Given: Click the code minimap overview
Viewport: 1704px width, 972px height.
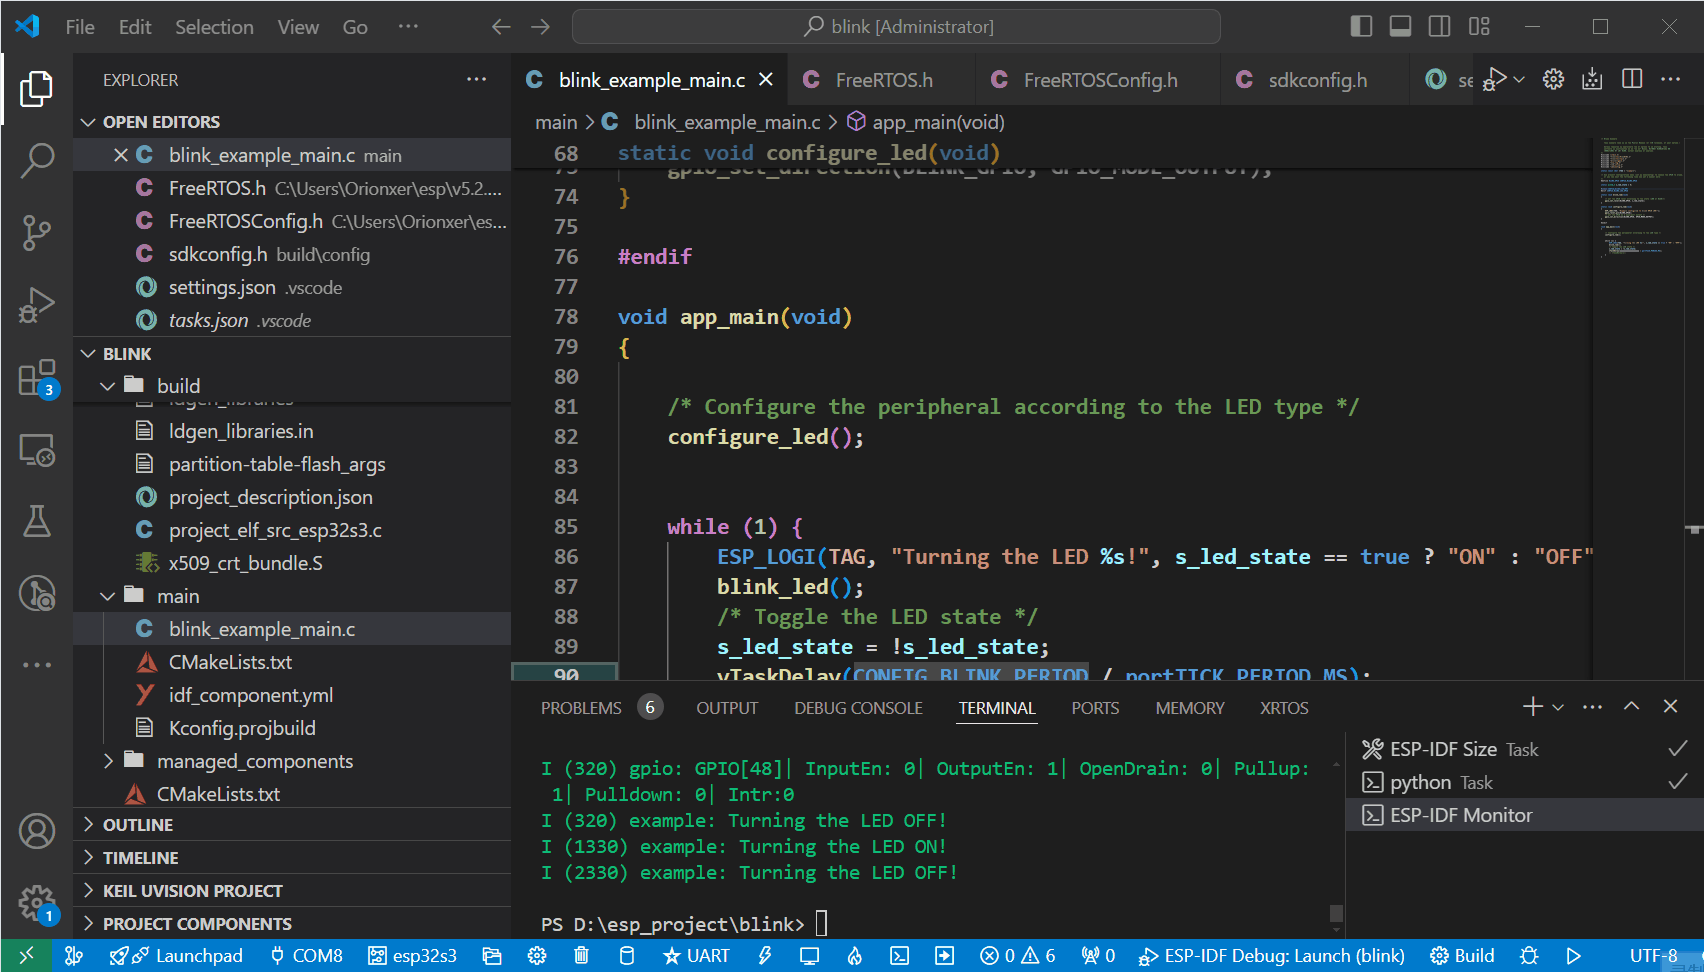Looking at the screenshot, I should click(1642, 200).
